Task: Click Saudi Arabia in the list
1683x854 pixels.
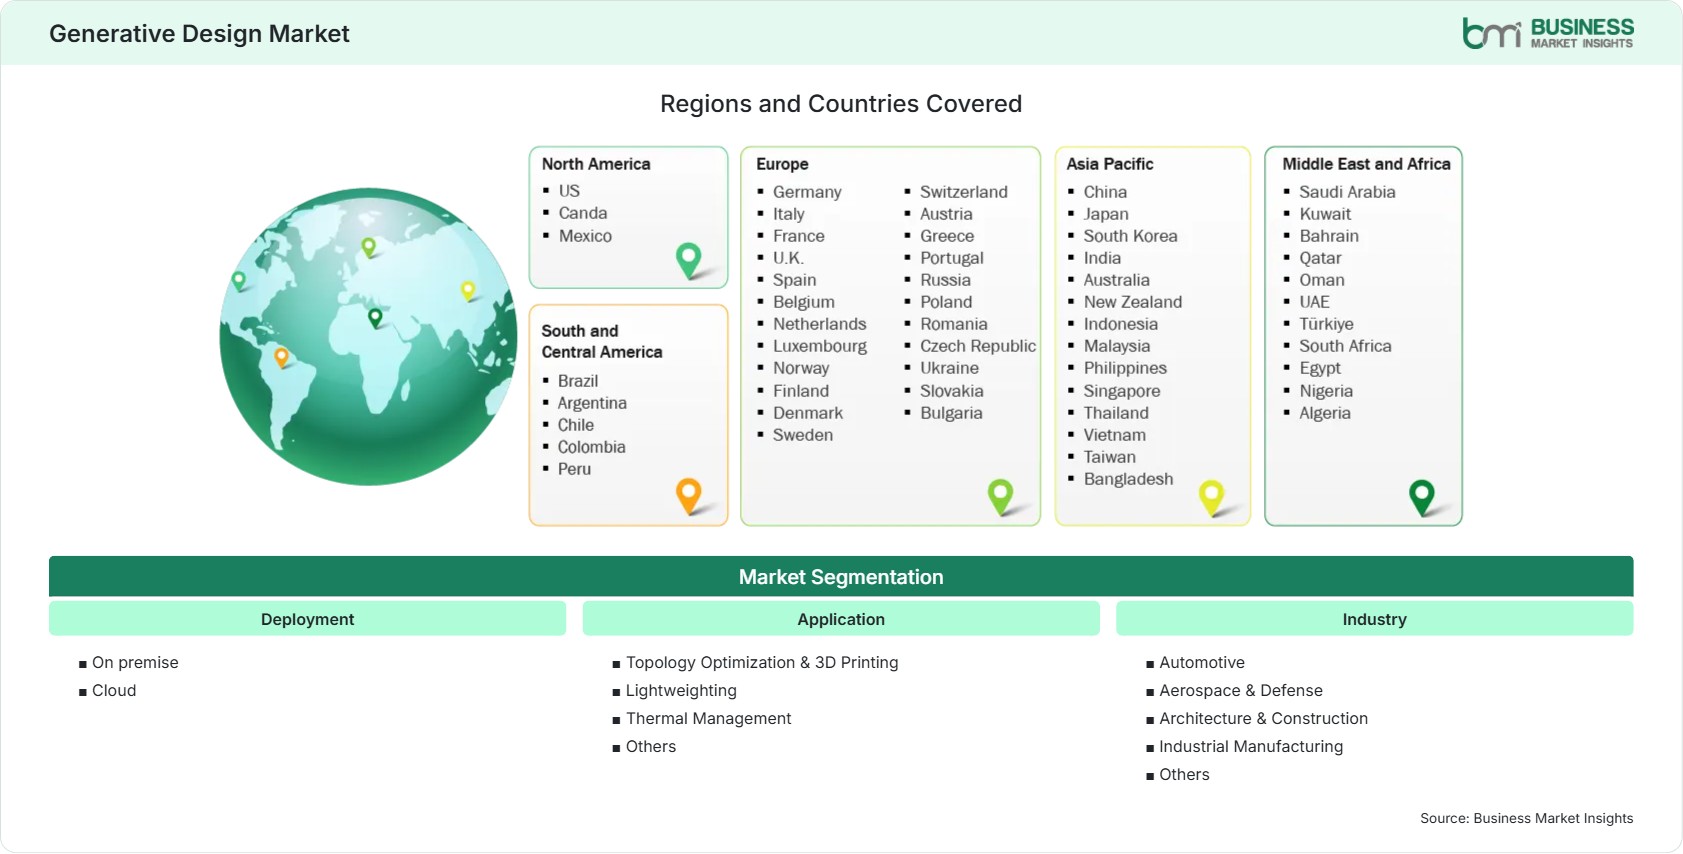Action: click(x=1347, y=192)
